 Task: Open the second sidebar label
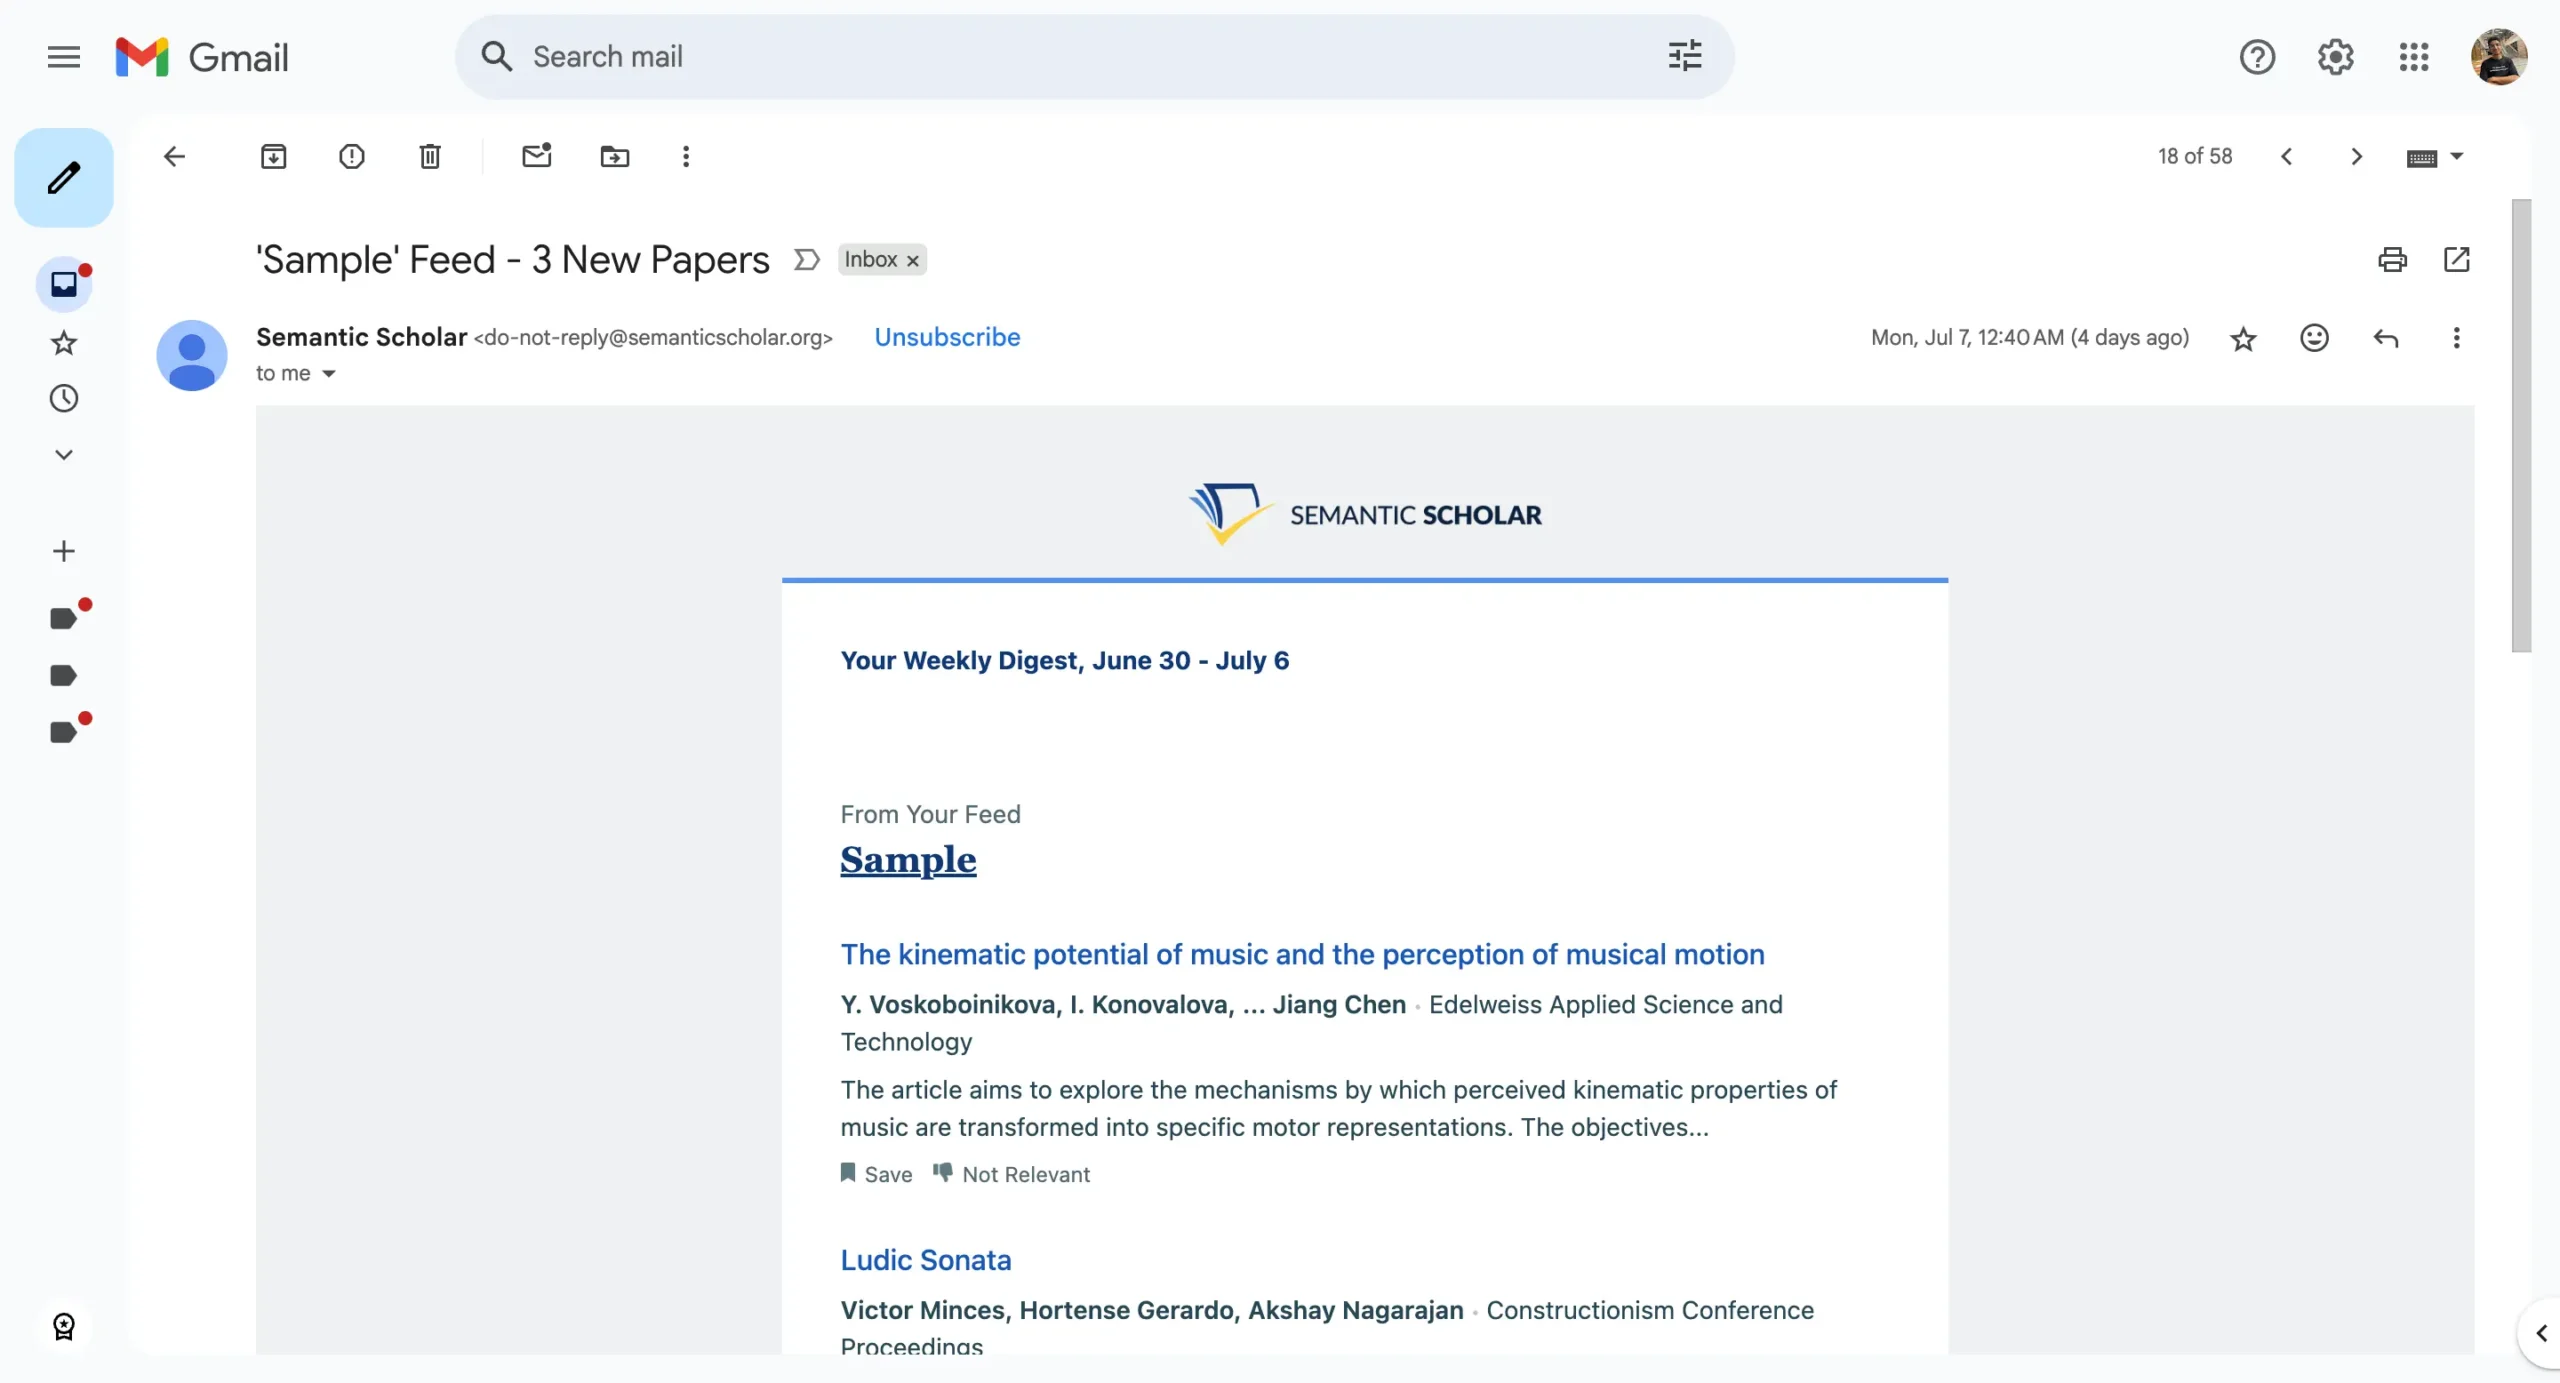coord(64,675)
